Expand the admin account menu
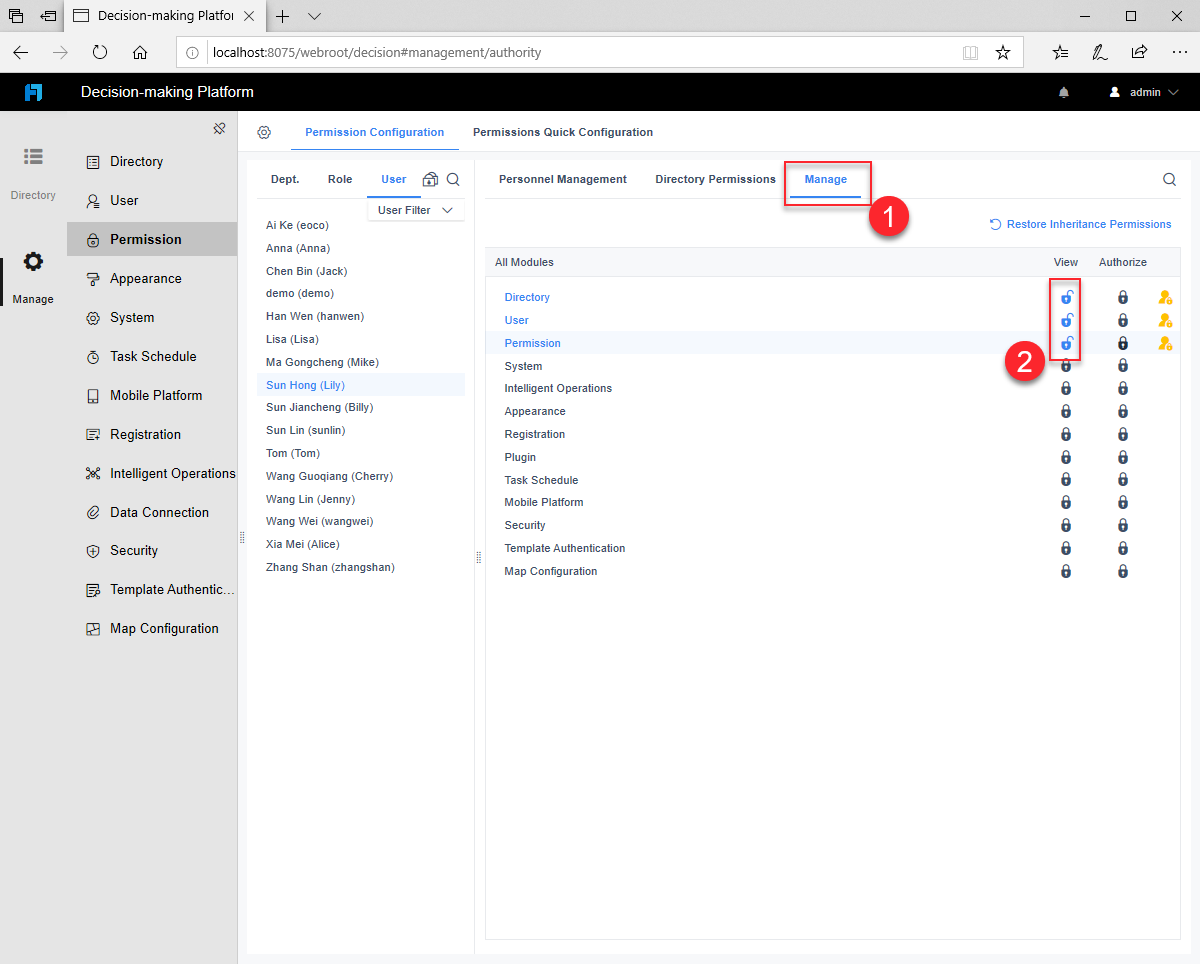 click(x=1143, y=91)
